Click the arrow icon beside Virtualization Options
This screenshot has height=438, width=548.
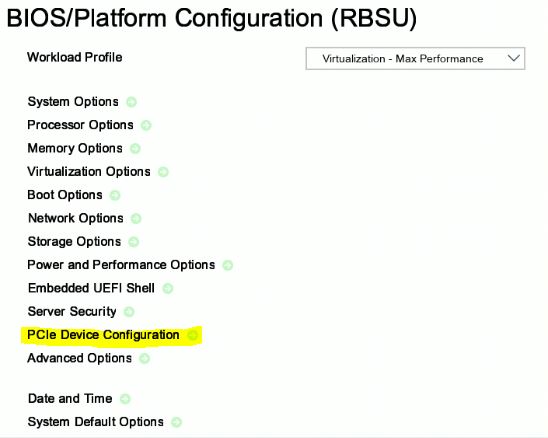163,172
